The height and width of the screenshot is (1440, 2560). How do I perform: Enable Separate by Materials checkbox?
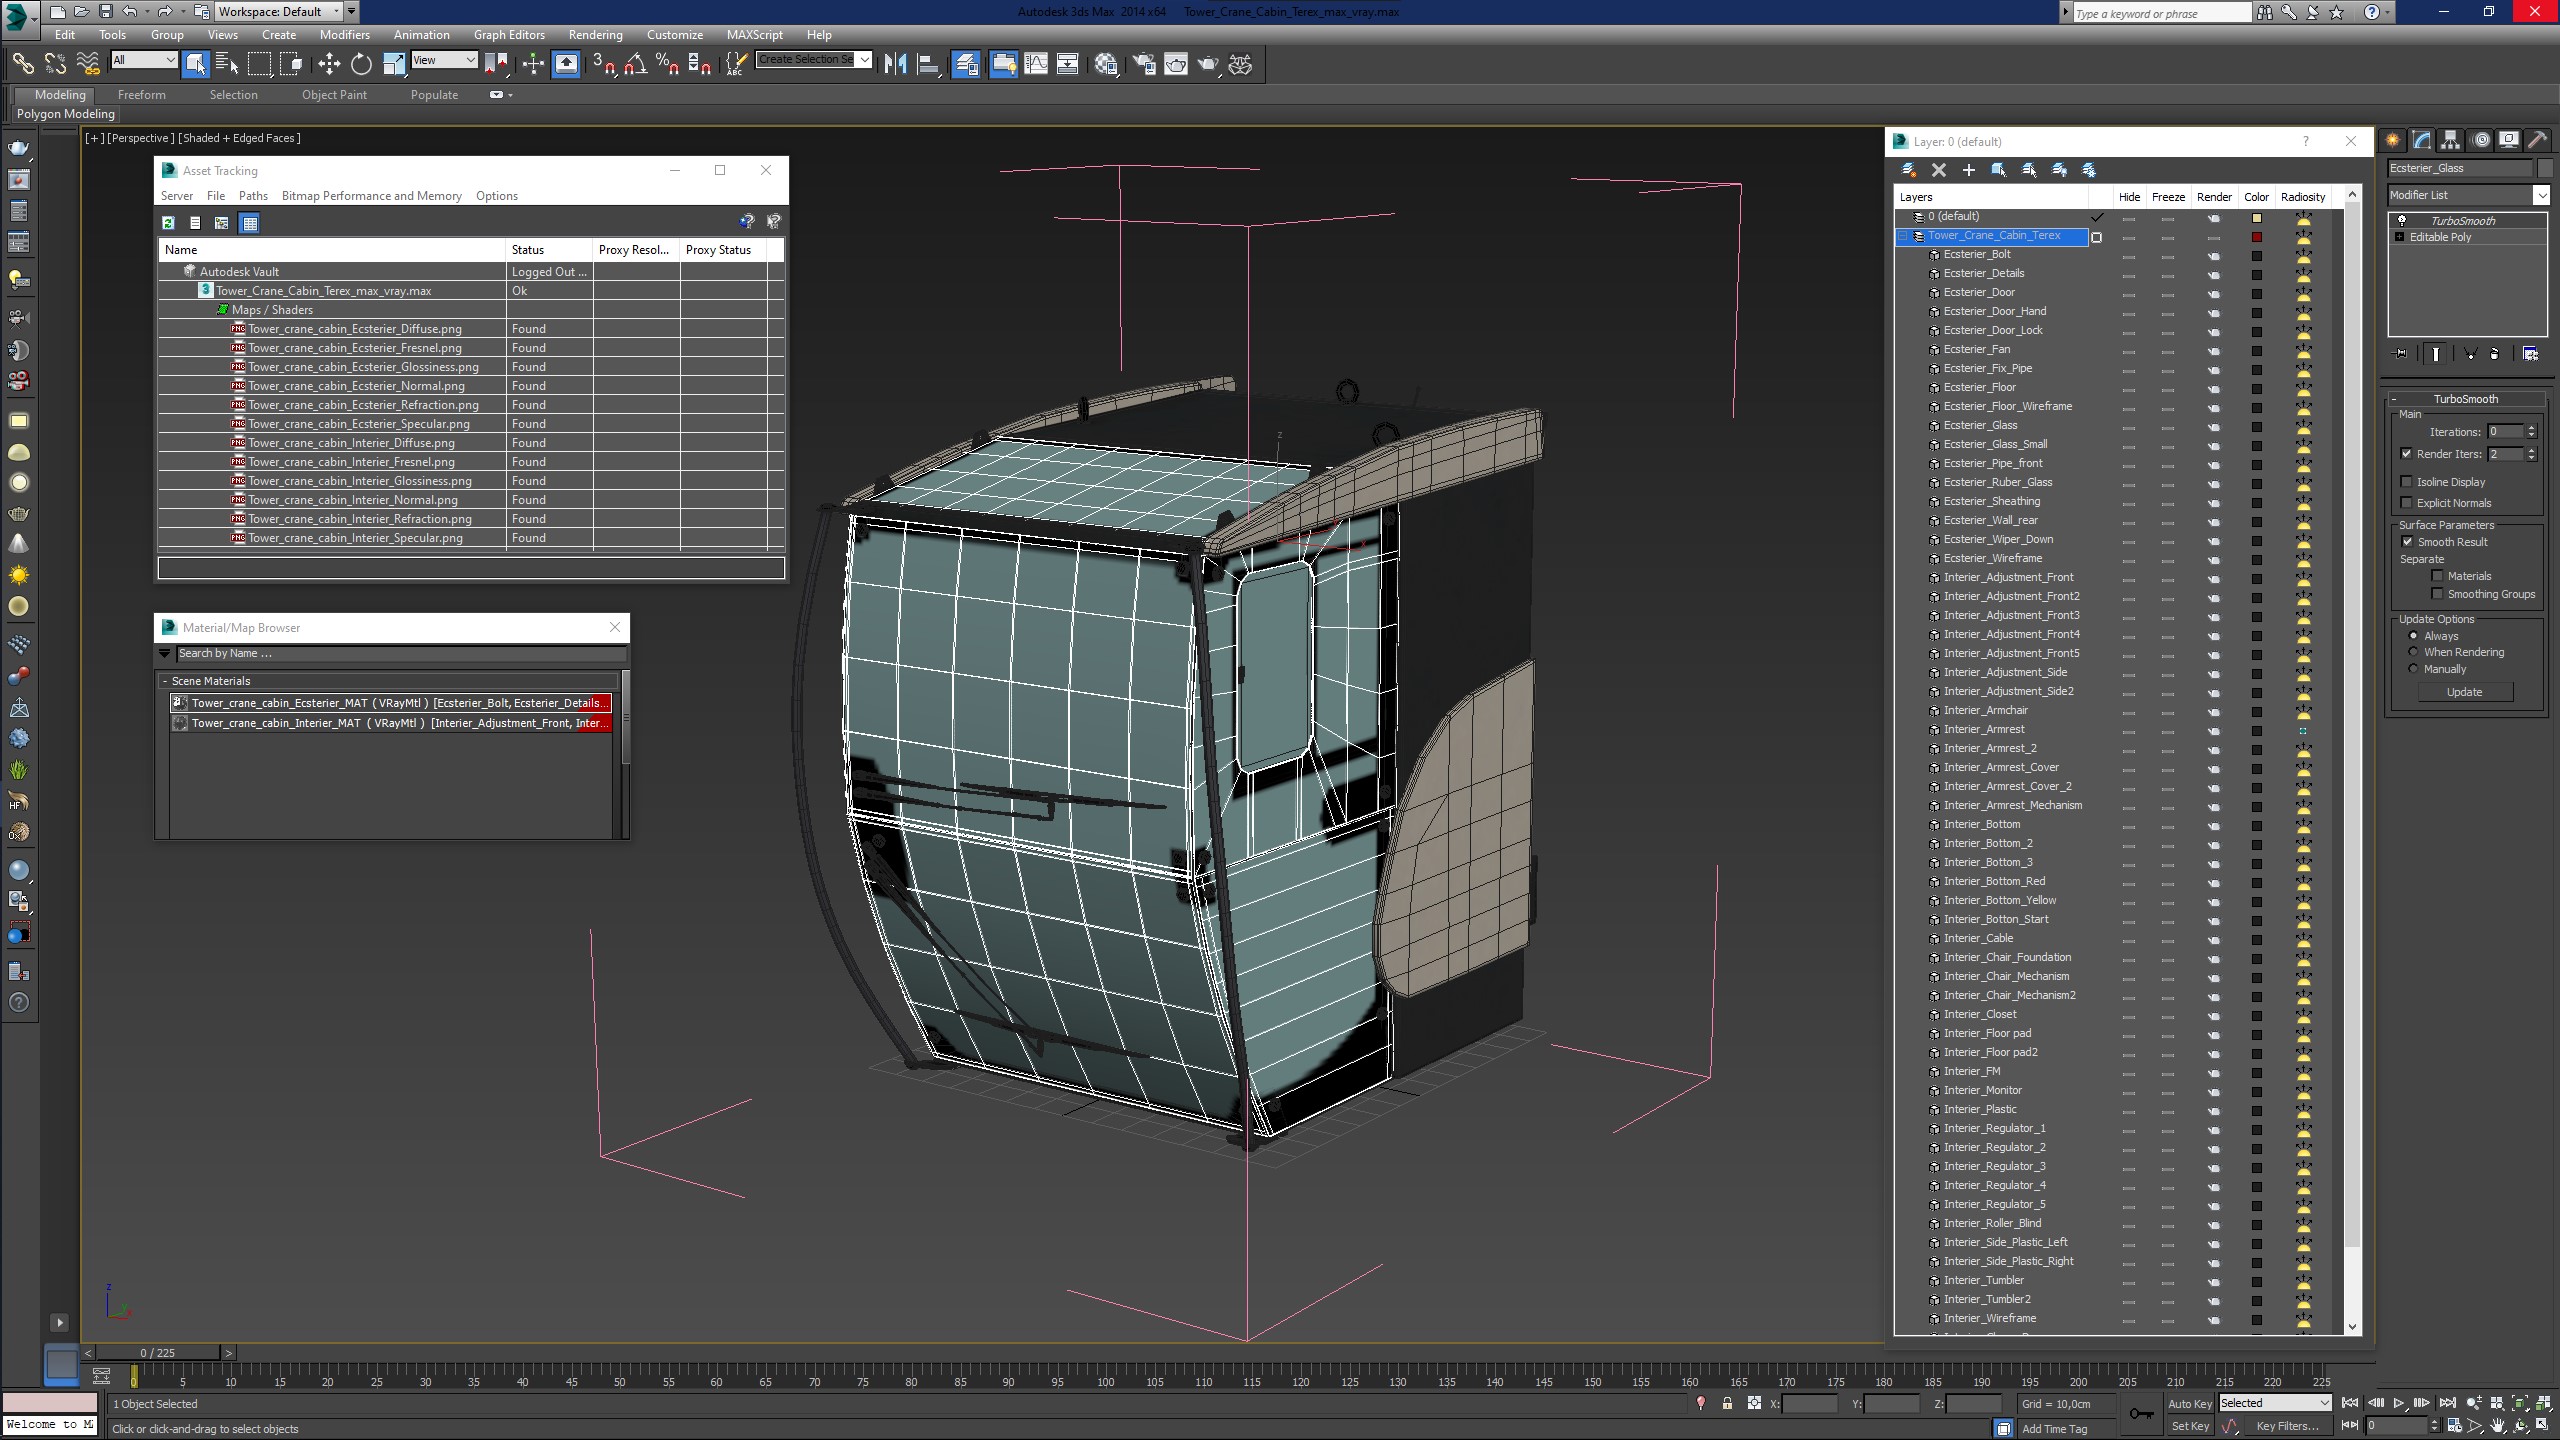2437,576
